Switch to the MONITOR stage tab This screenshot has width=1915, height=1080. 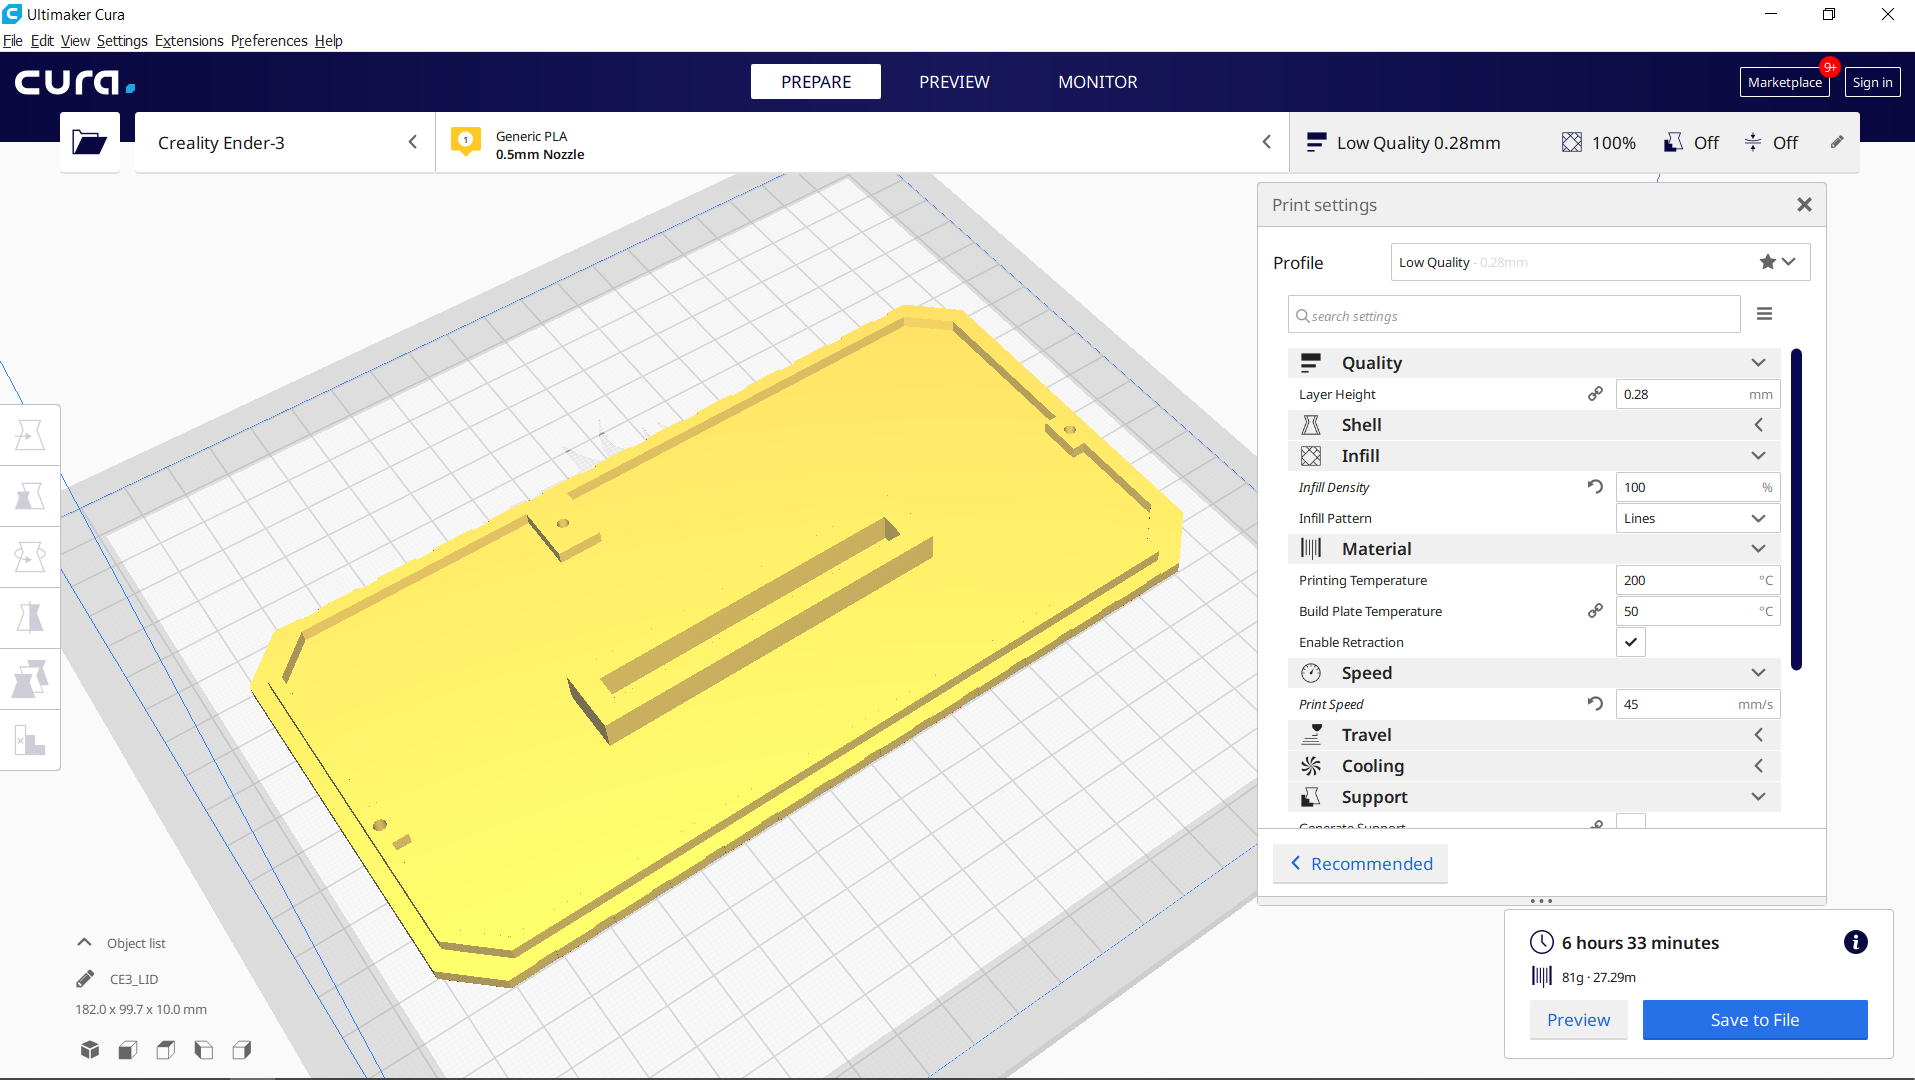click(1098, 82)
